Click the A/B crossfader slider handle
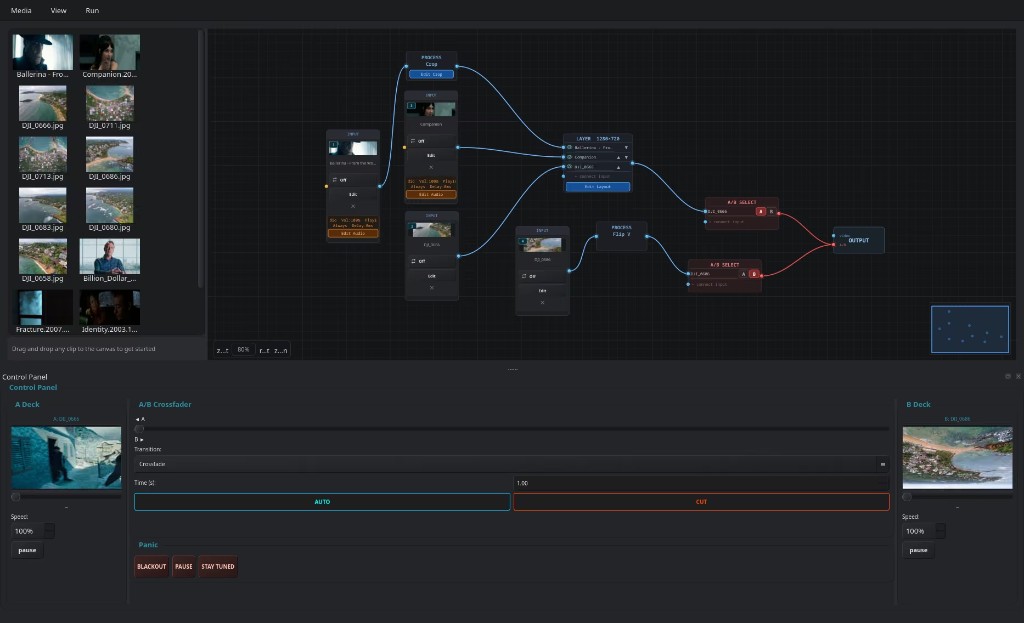The image size is (1024, 623). tap(139, 429)
